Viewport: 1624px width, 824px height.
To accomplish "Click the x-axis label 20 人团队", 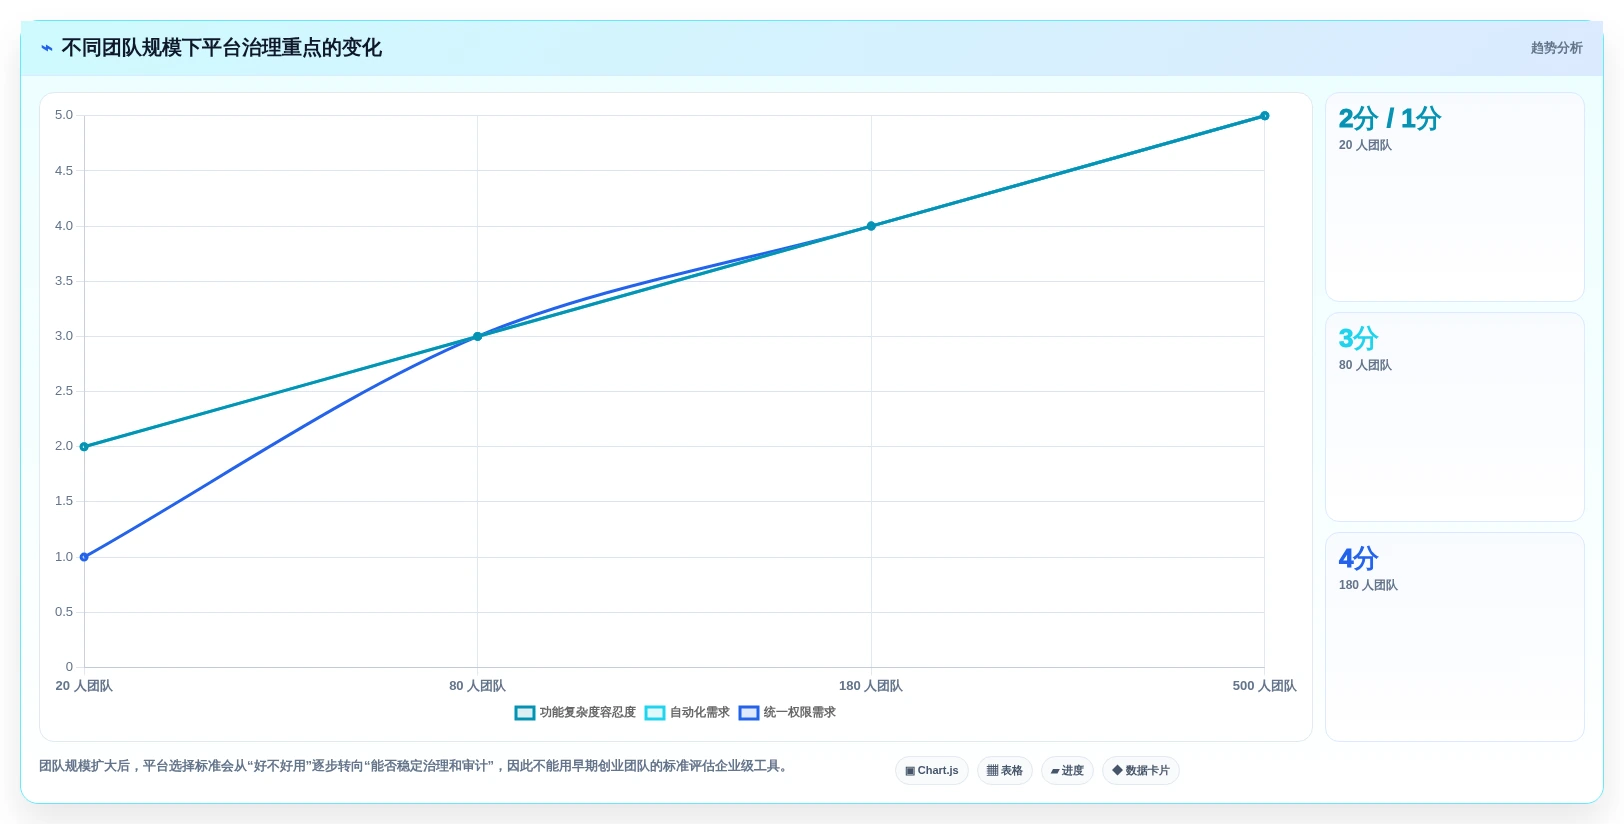I will click(x=84, y=686).
